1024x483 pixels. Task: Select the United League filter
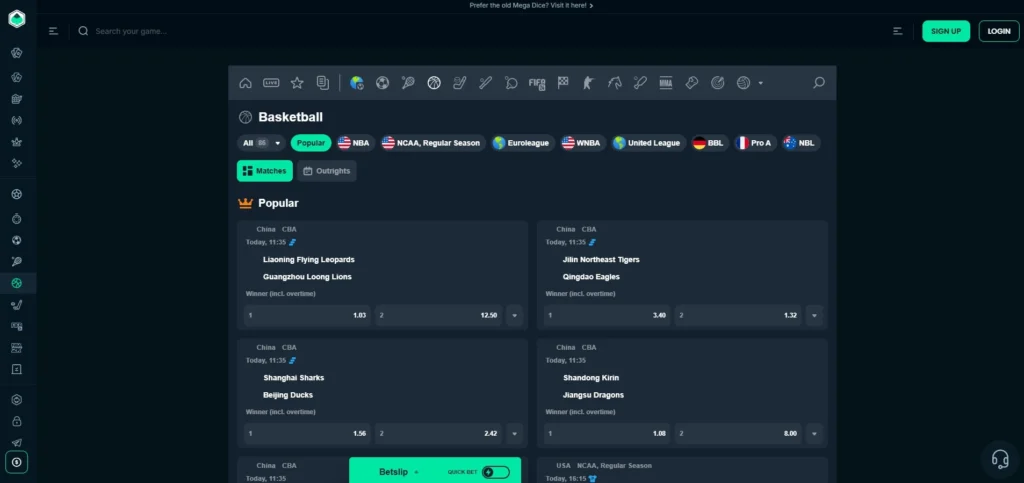tap(648, 143)
